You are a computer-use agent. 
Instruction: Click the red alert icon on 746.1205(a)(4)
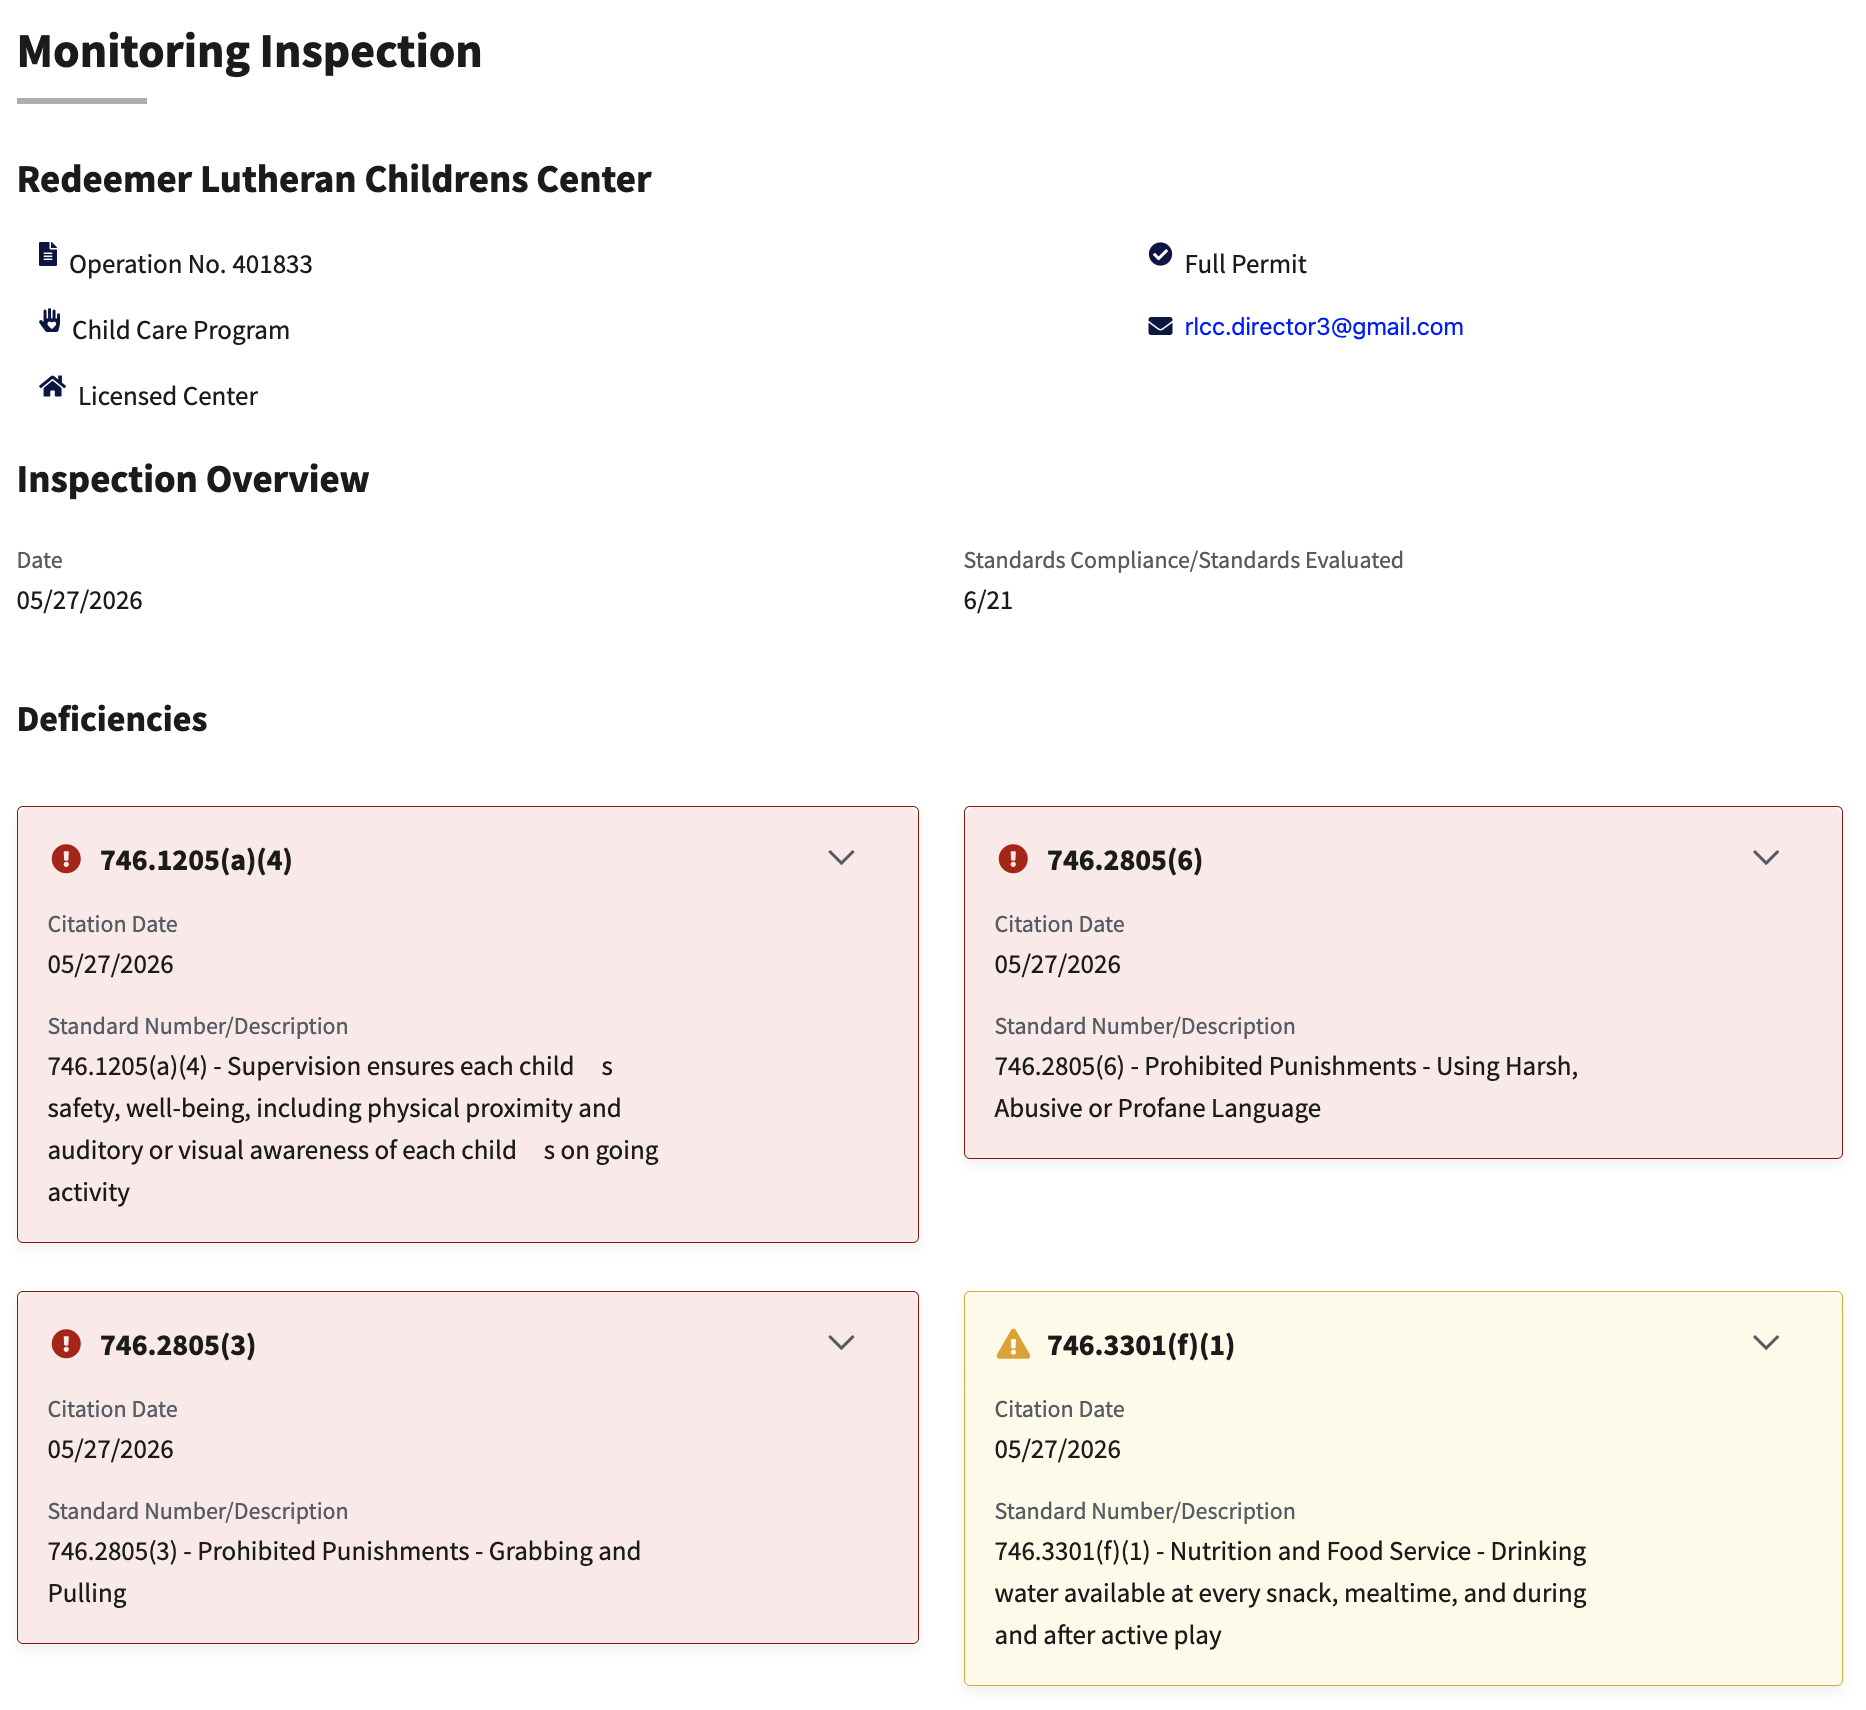(66, 858)
